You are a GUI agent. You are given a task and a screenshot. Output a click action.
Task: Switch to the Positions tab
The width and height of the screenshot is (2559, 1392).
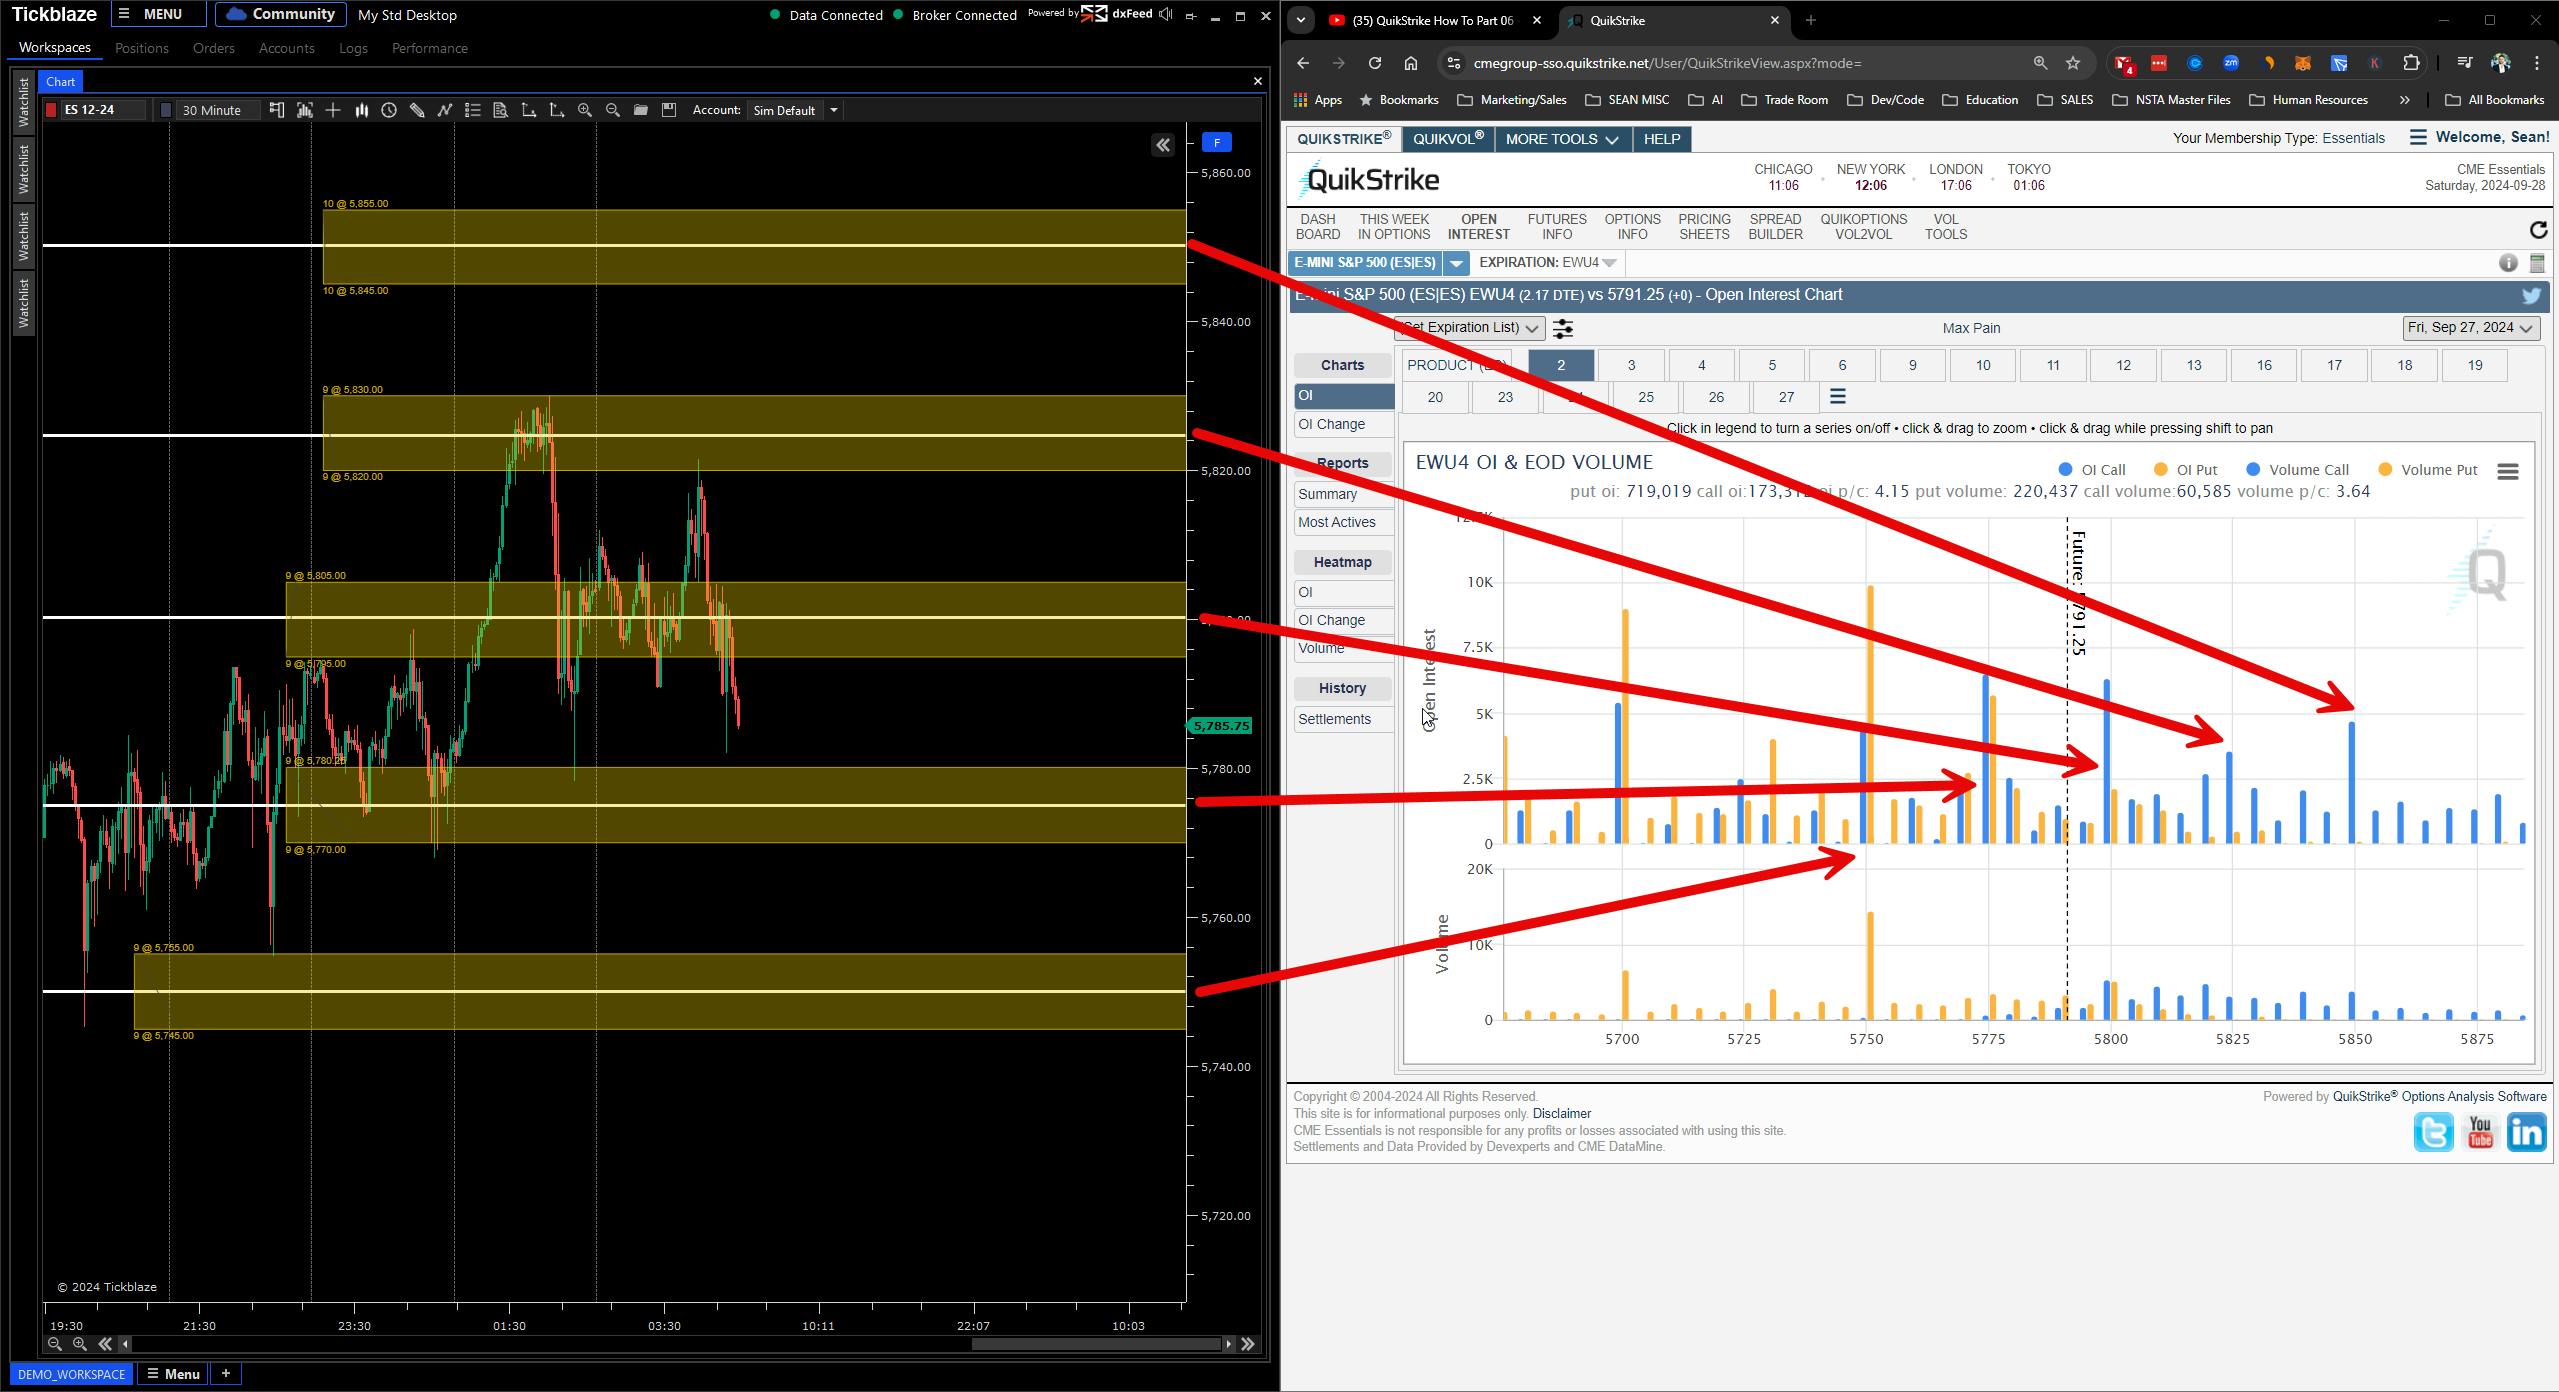(141, 48)
